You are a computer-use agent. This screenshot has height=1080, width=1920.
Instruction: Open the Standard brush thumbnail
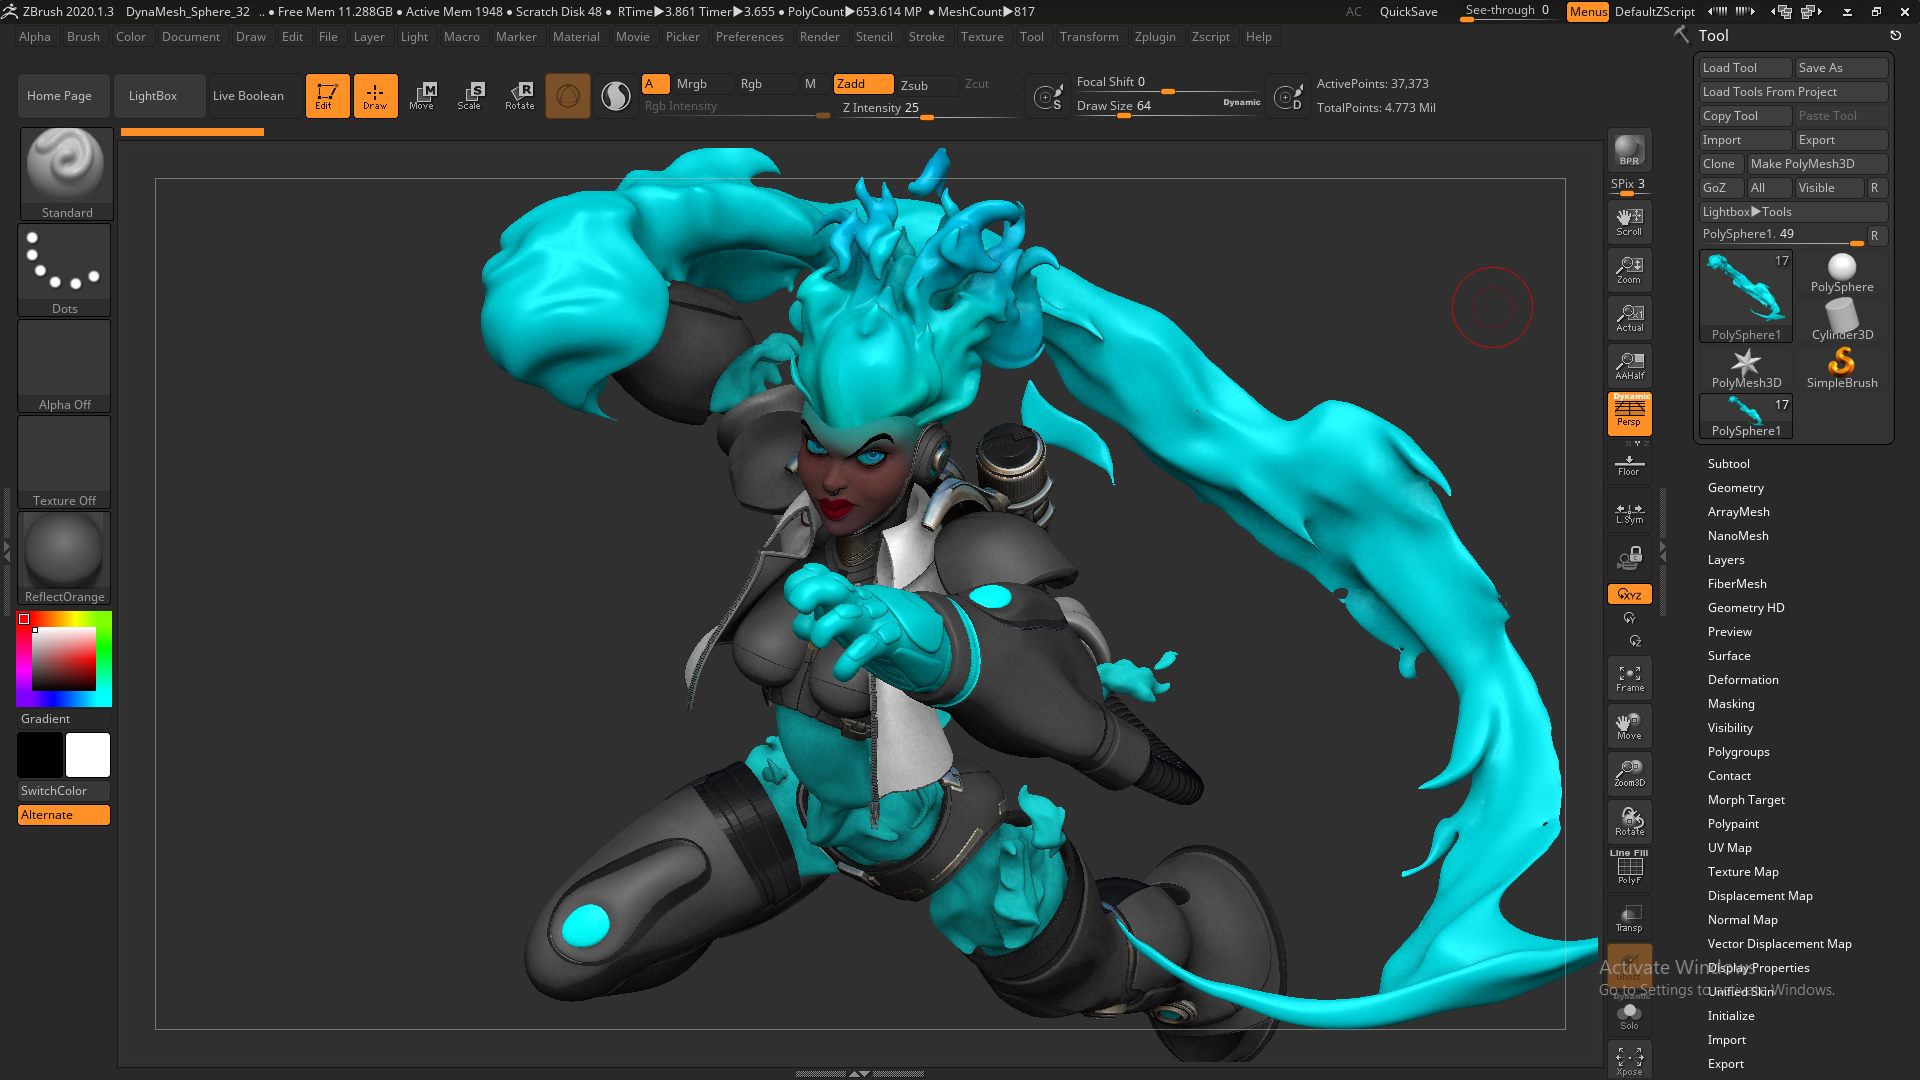(x=65, y=172)
